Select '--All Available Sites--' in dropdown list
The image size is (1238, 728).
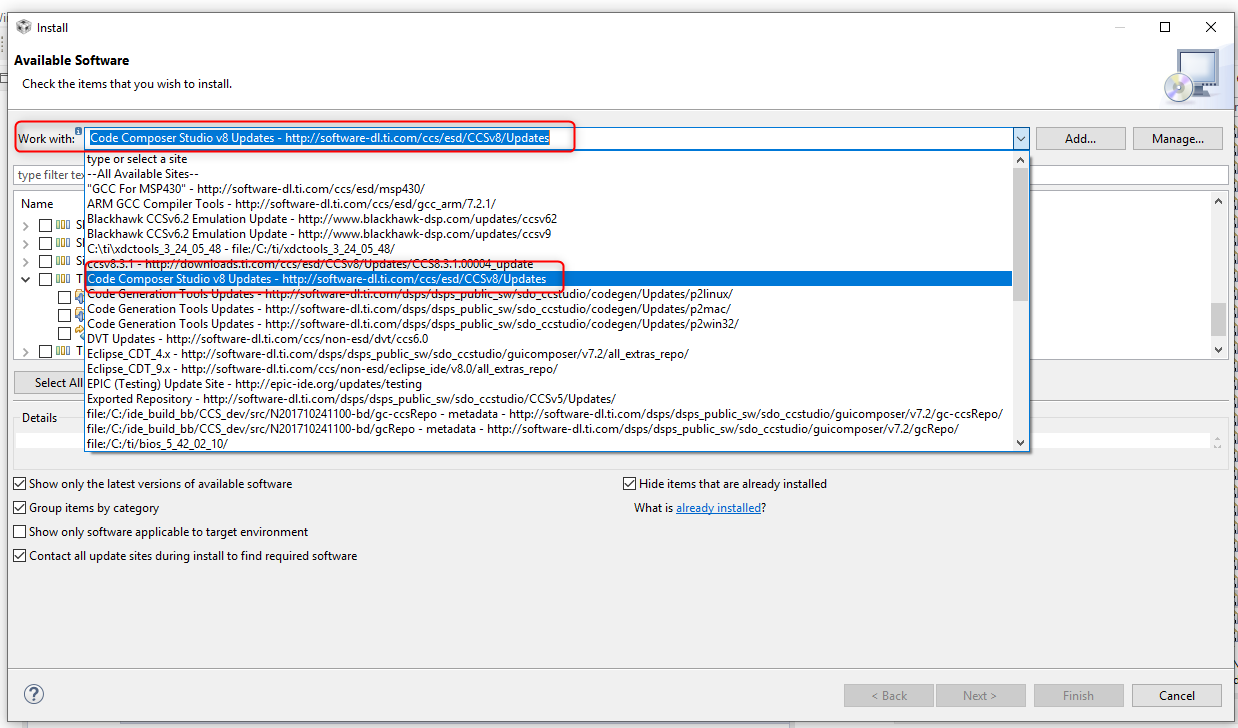point(548,174)
